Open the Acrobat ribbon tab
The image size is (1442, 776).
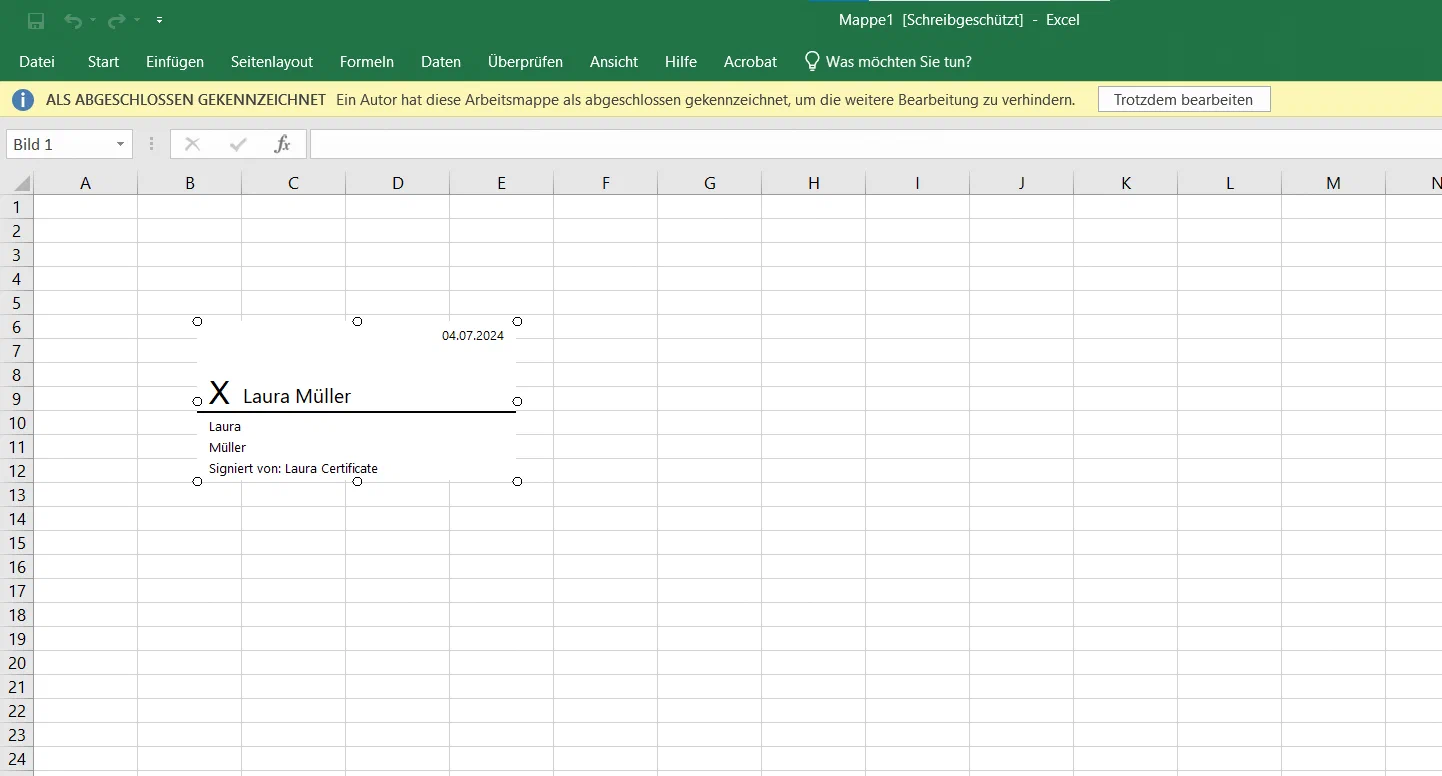coord(750,61)
